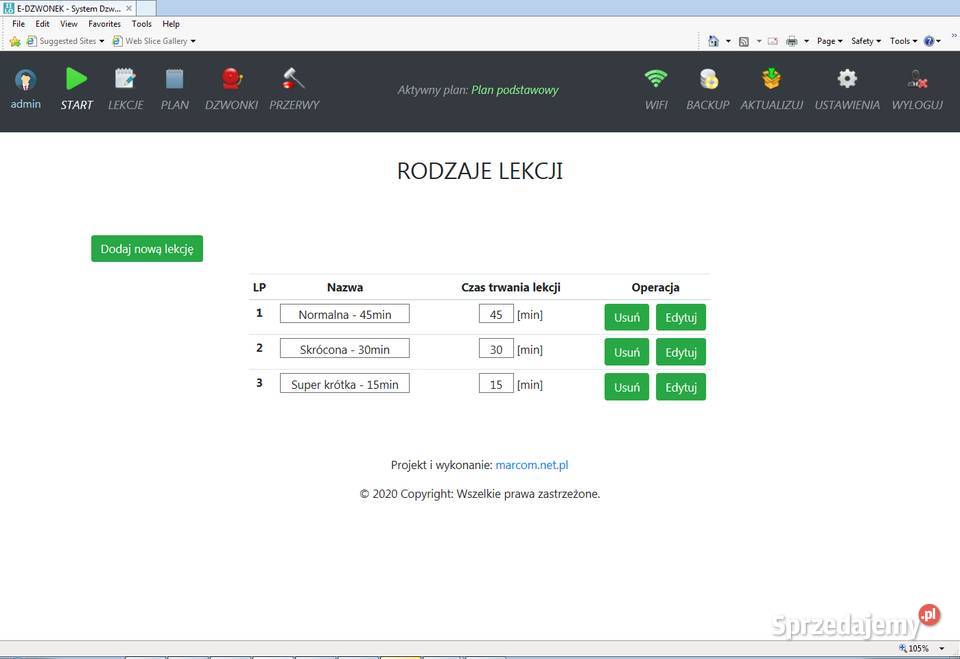
Task: Open the PLAN section icon
Action: [174, 79]
